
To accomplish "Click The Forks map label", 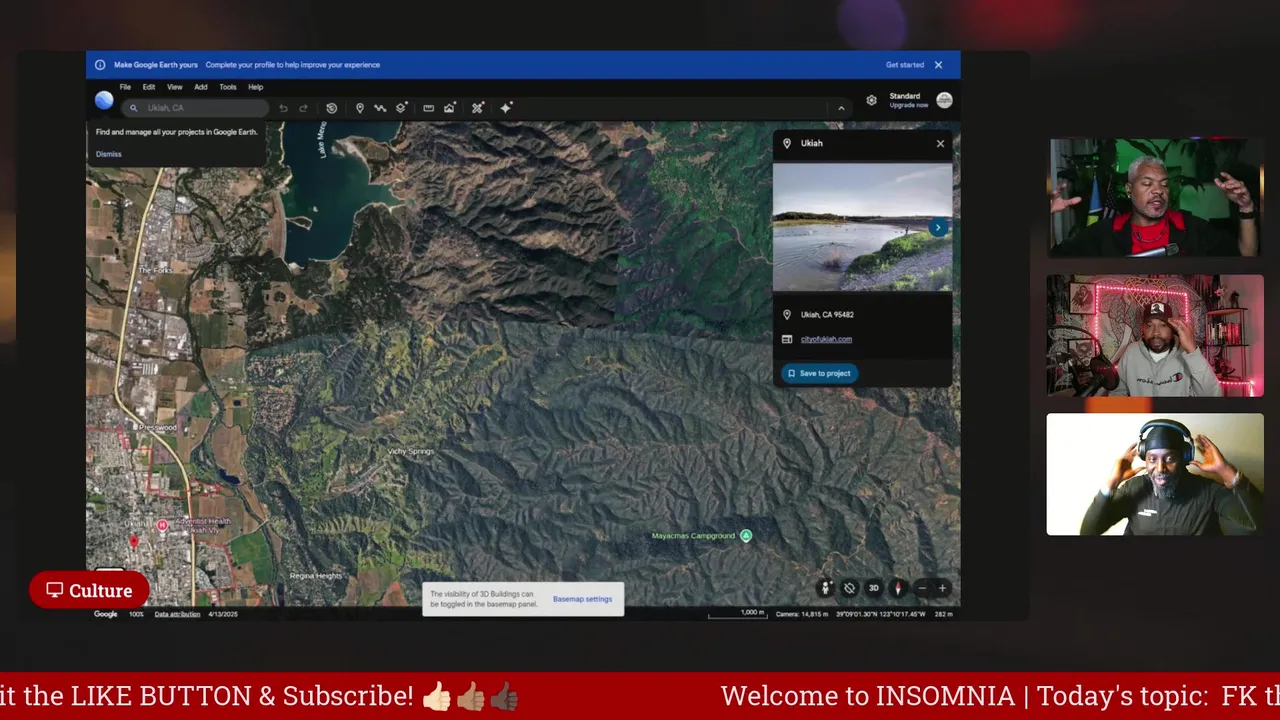I will (155, 270).
